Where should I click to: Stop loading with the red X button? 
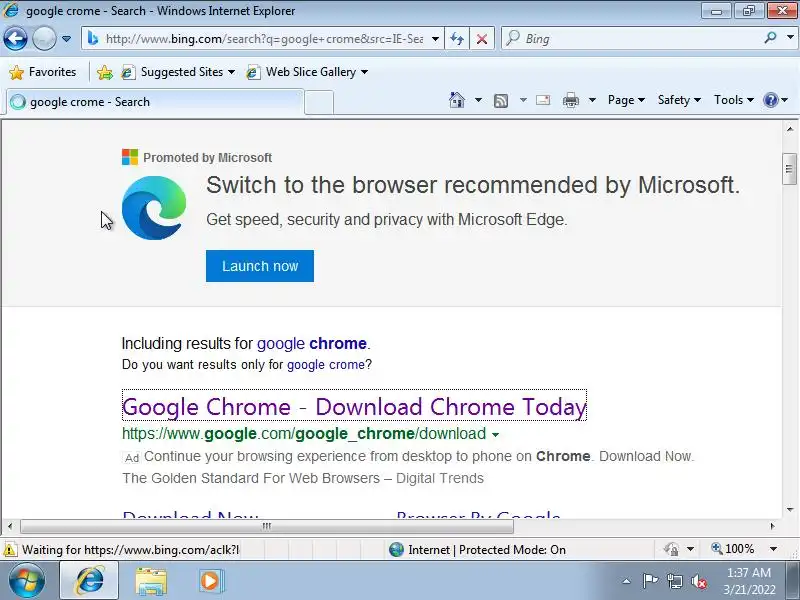tap(482, 39)
